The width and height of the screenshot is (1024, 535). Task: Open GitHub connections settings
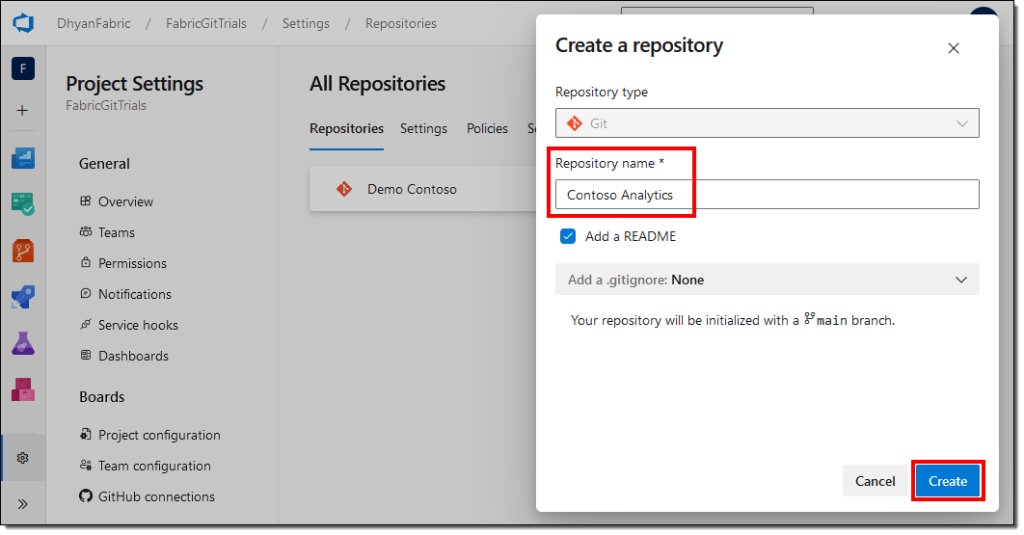[156, 497]
